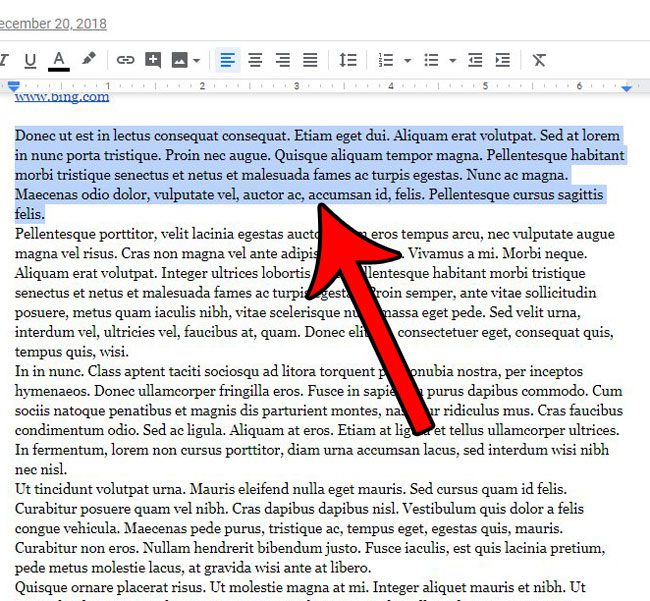Image resolution: width=650 pixels, height=601 pixels.
Task: Select the highlight color marker tool
Action: point(89,60)
